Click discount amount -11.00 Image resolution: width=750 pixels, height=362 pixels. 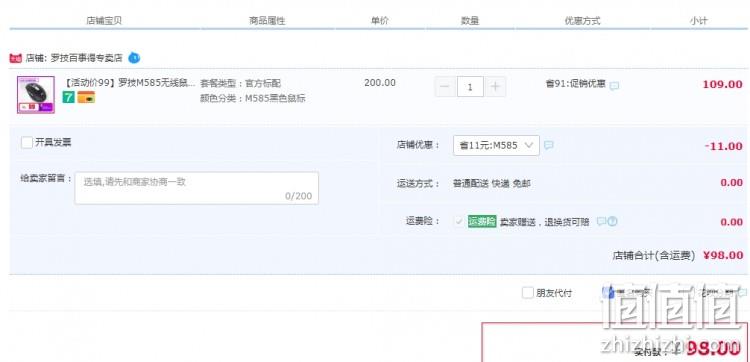[724, 146]
